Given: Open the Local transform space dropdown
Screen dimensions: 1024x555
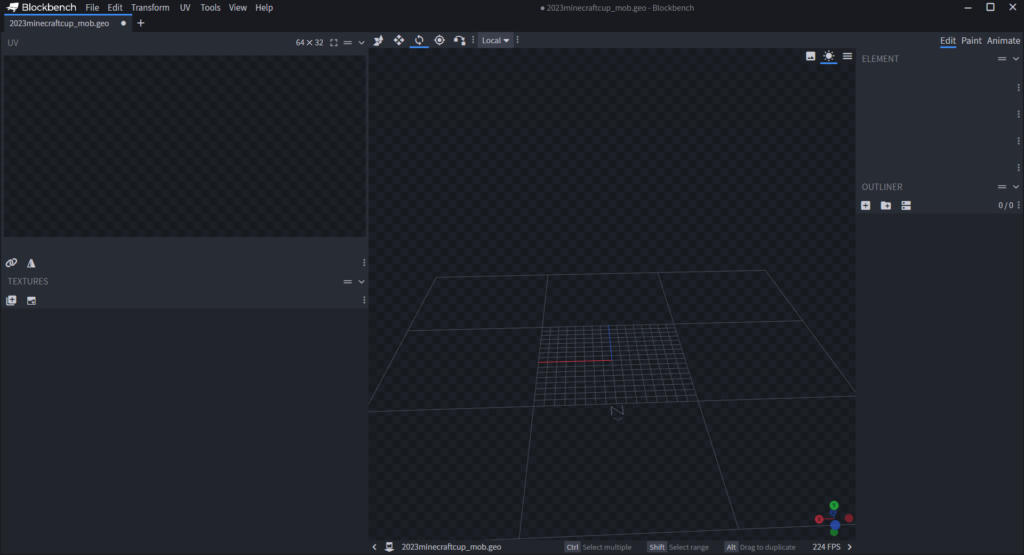Looking at the screenshot, I should 495,40.
